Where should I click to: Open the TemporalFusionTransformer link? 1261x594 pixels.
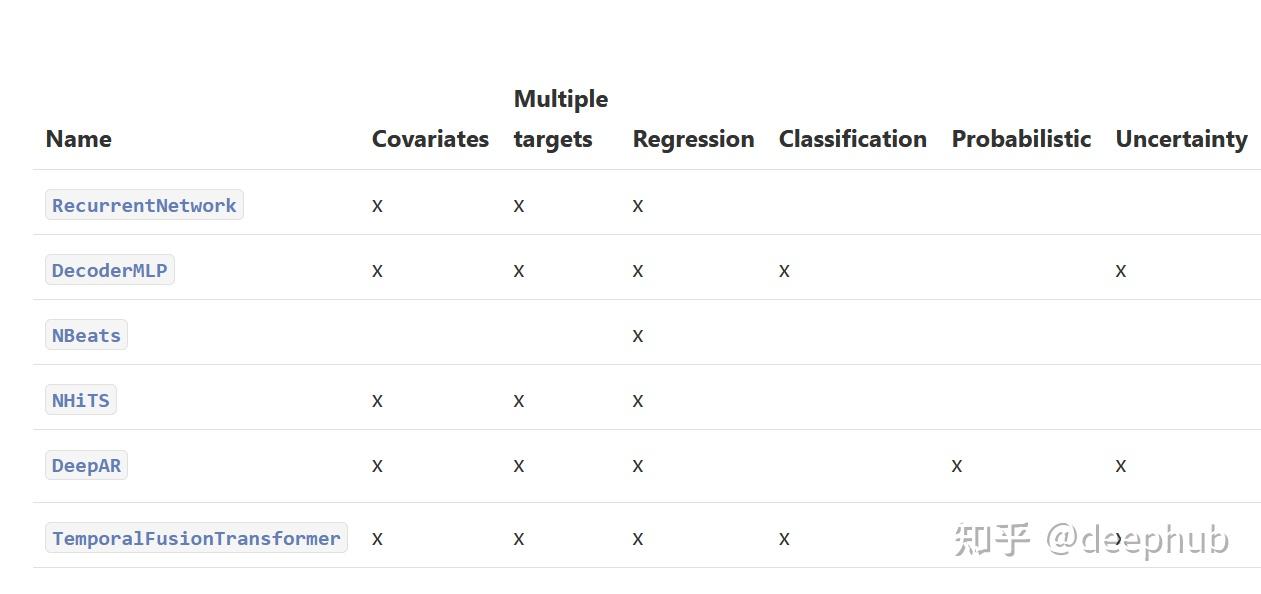[196, 538]
